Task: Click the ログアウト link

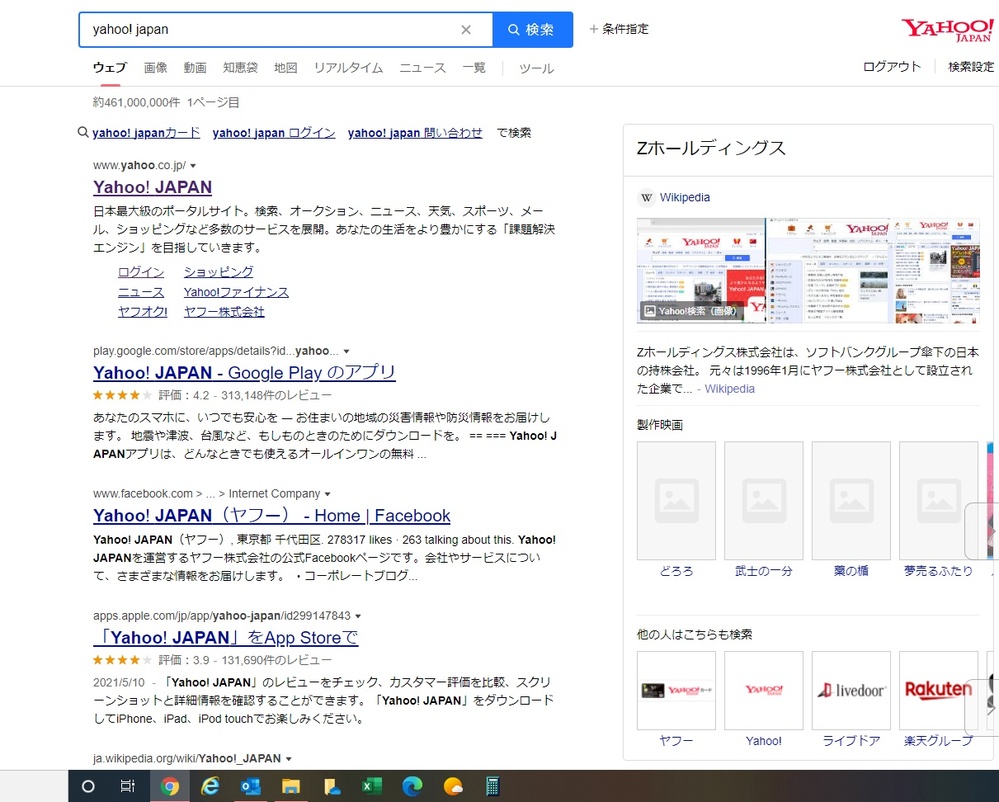Action: tap(891, 66)
